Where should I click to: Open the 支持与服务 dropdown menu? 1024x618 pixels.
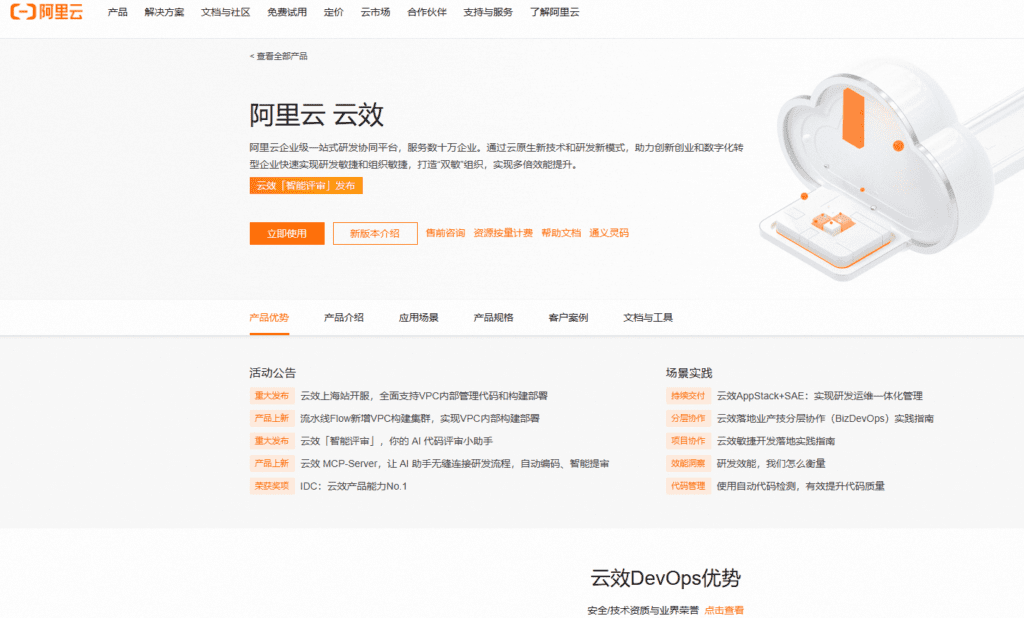(x=489, y=13)
